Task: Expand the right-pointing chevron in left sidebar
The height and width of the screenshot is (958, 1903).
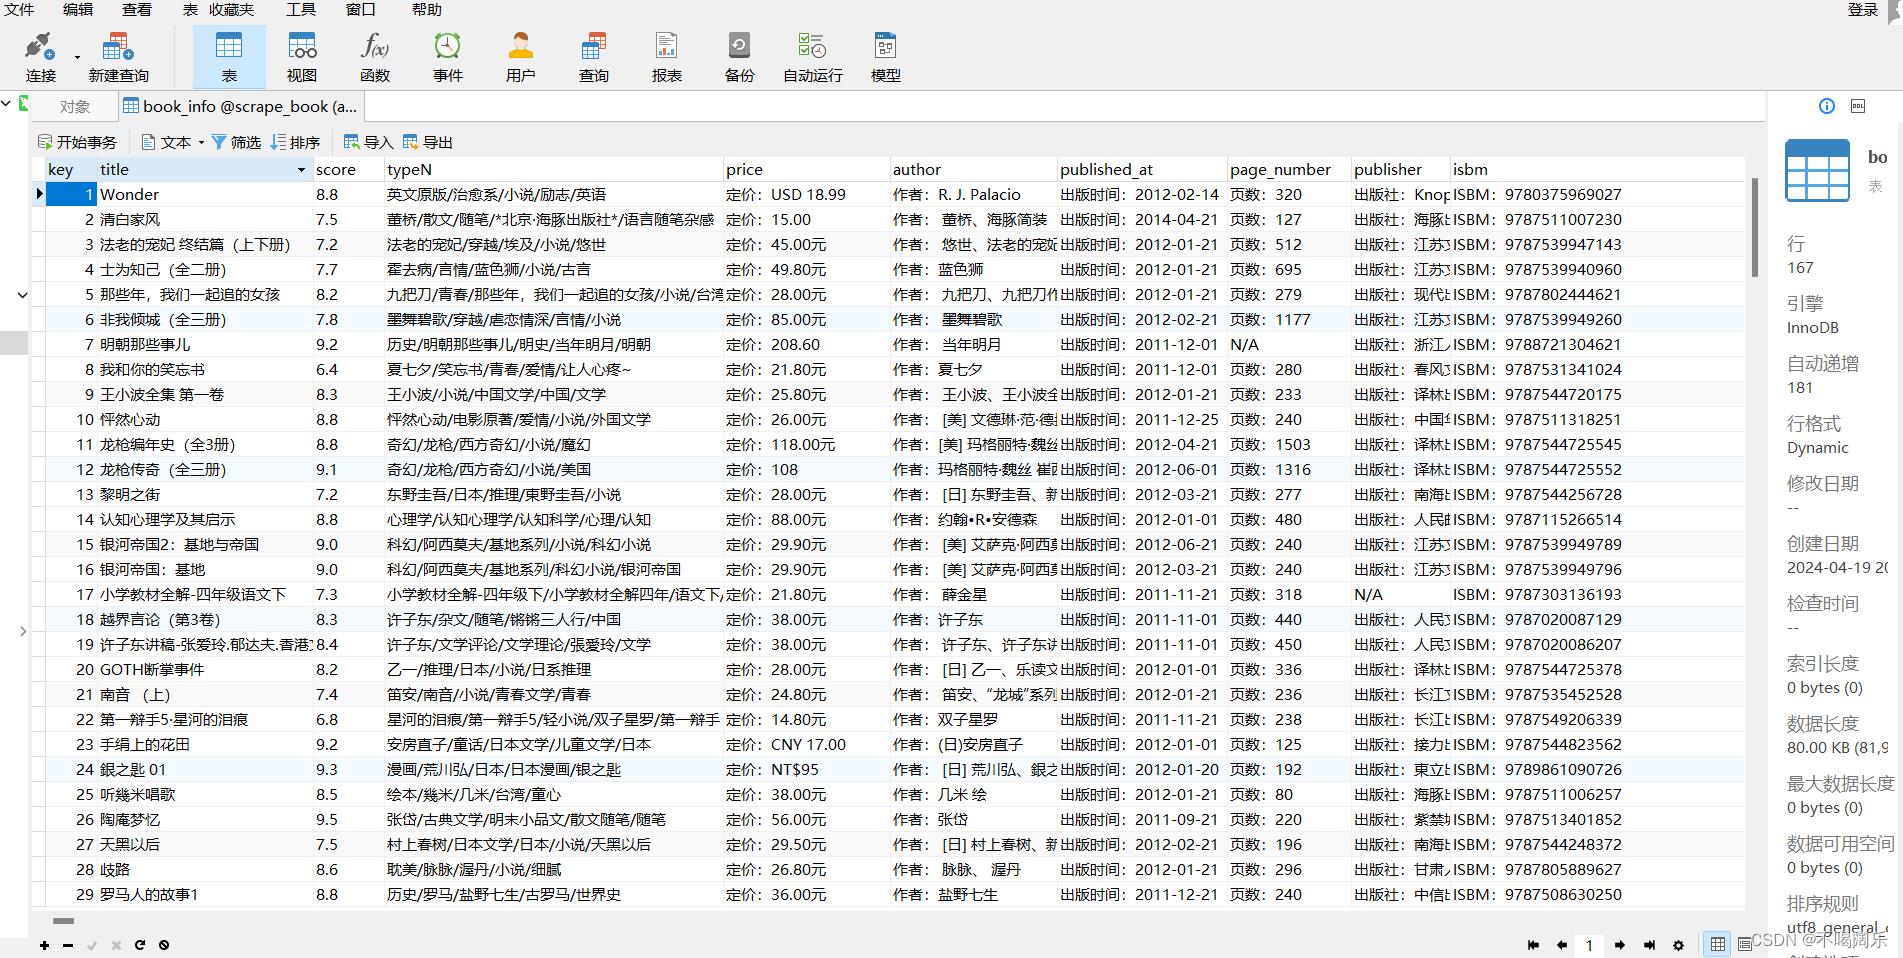Action: (x=22, y=631)
